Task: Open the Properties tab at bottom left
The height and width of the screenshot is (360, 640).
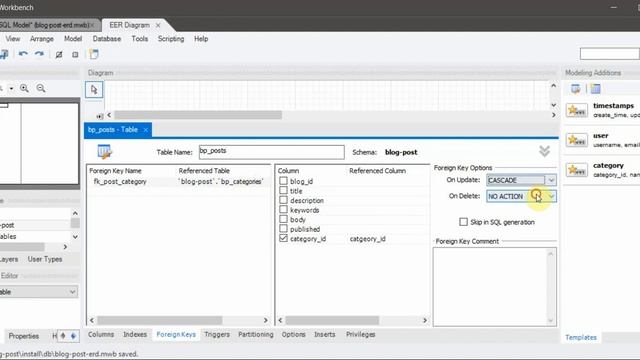Action: pyautogui.click(x=24, y=336)
